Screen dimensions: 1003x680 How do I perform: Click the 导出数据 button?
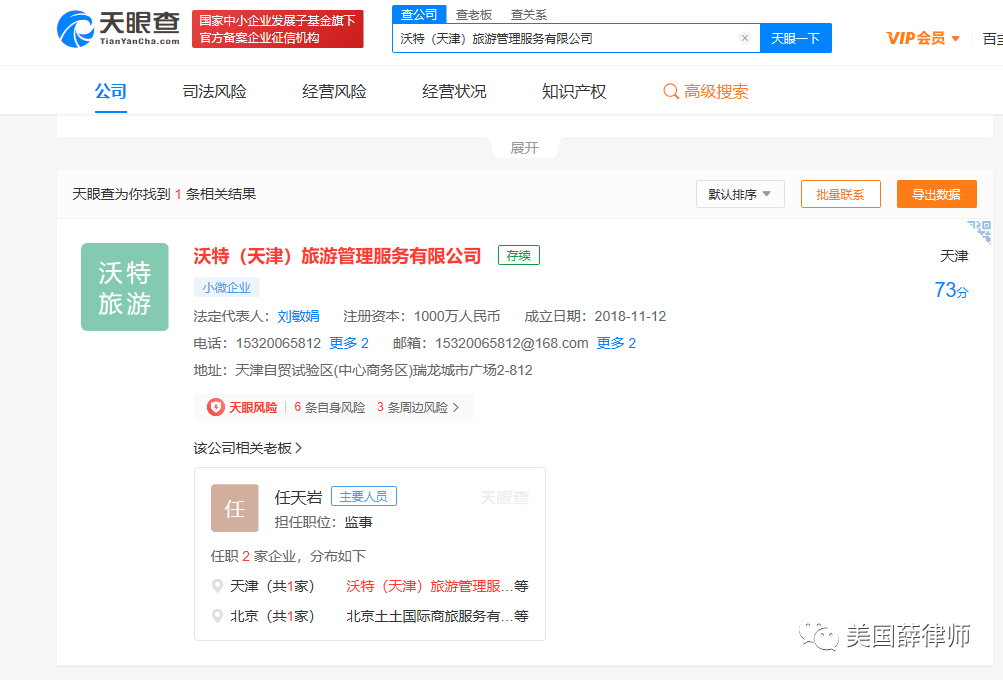[x=936, y=194]
